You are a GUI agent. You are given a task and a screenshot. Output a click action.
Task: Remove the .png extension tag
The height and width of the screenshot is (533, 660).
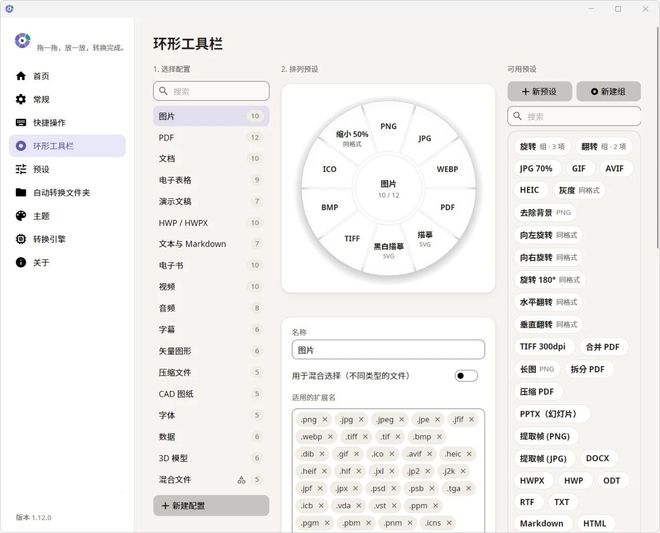coord(325,419)
